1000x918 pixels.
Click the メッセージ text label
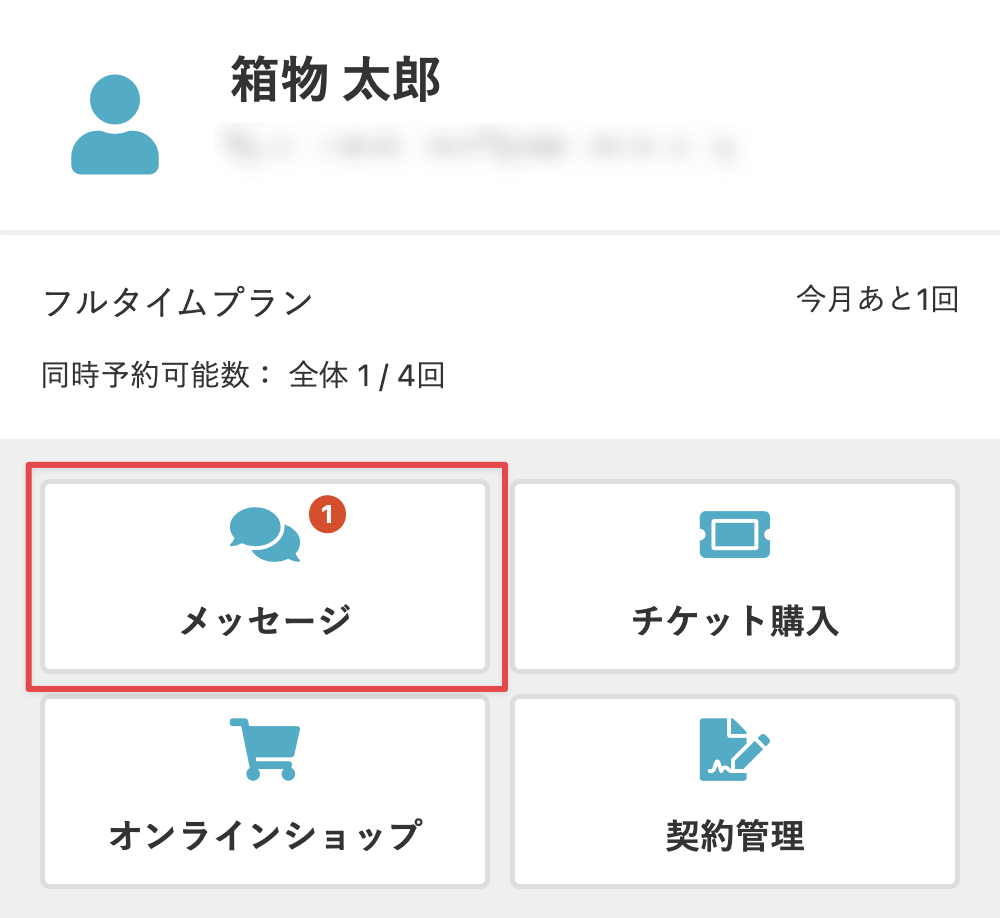(x=265, y=621)
